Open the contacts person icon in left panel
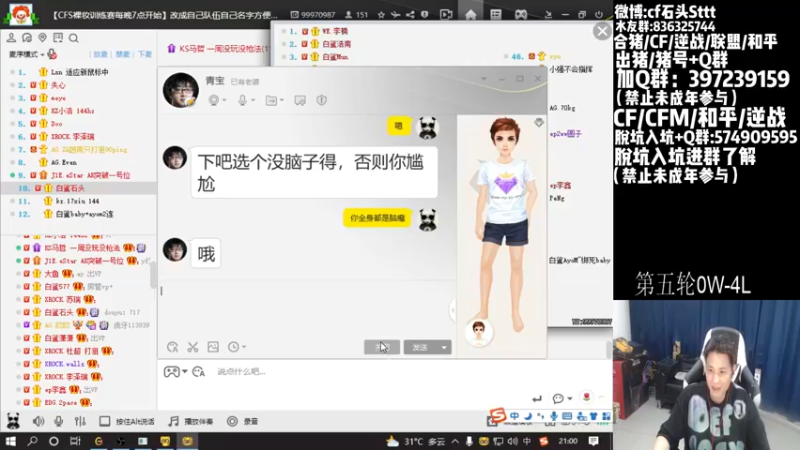This screenshot has width=800, height=450. click(x=11, y=38)
